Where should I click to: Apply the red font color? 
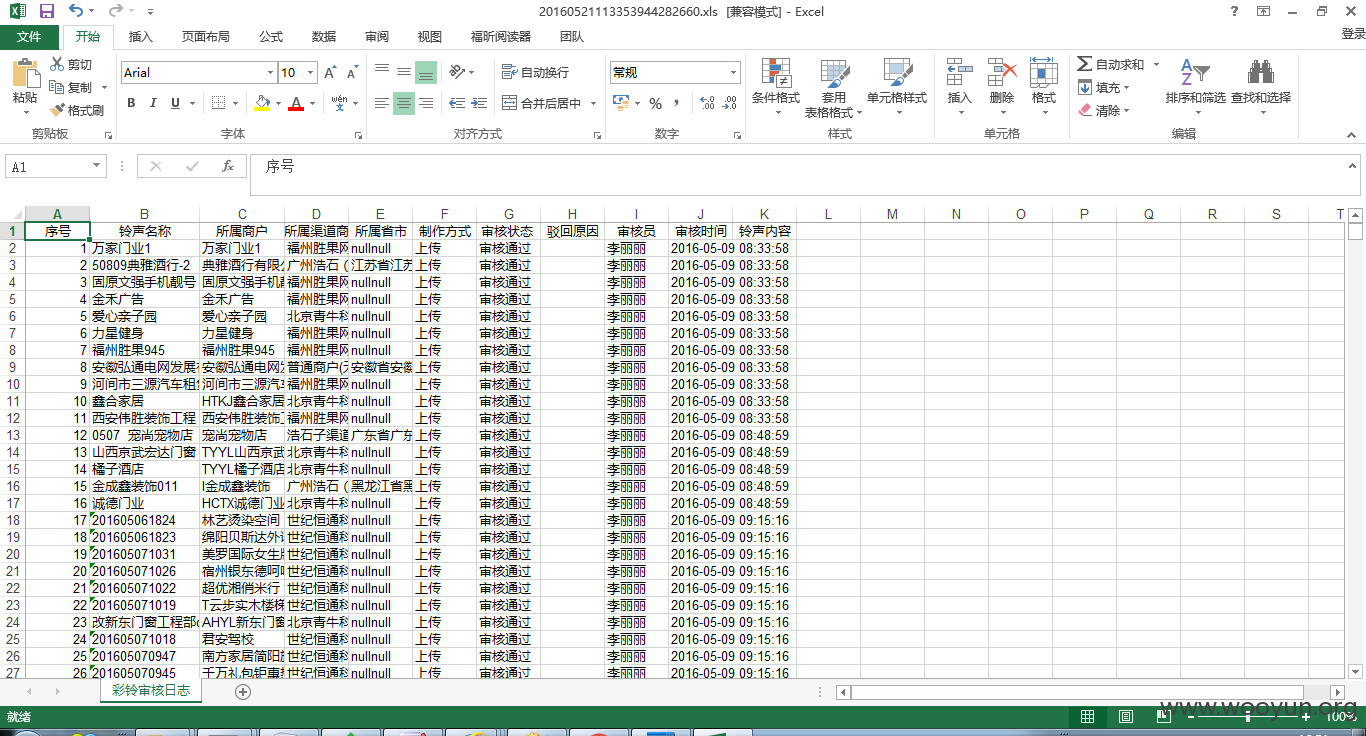296,103
